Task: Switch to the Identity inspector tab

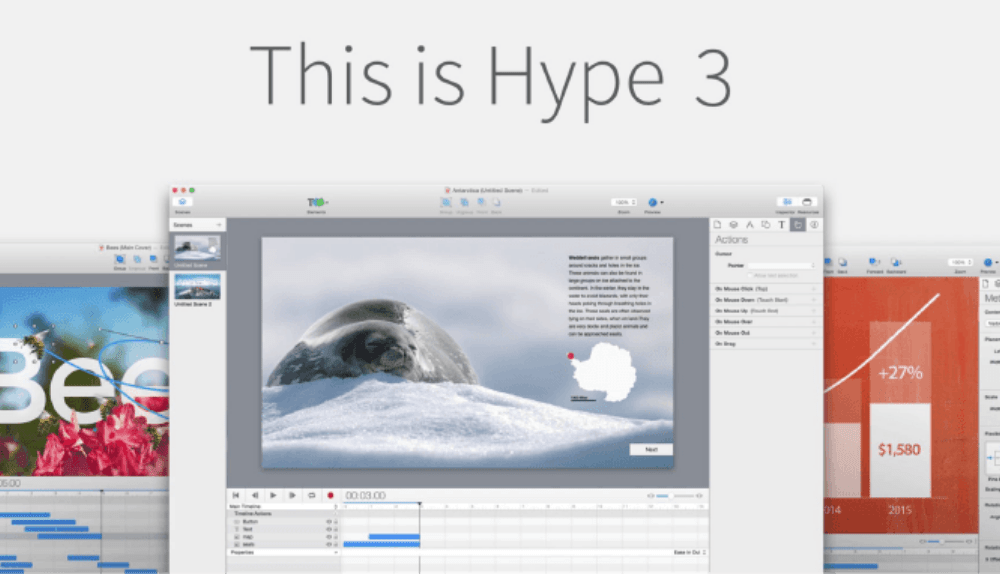Action: [814, 224]
